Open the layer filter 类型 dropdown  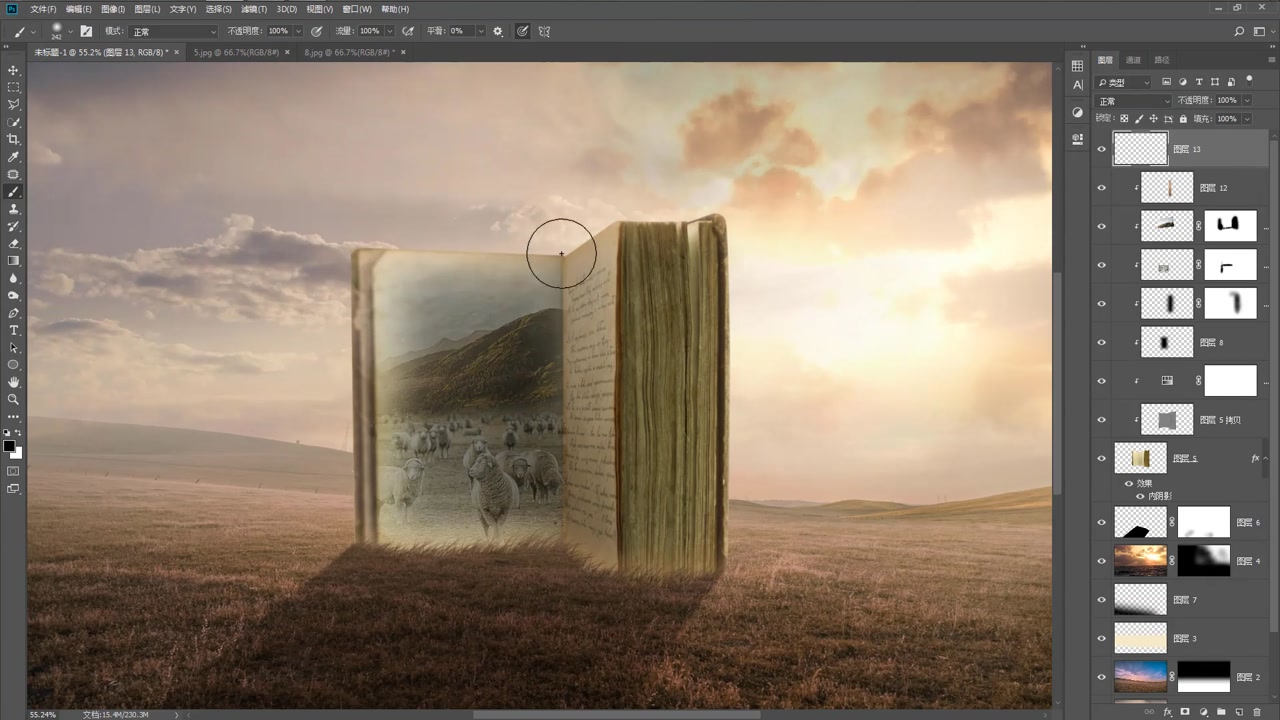(1124, 82)
